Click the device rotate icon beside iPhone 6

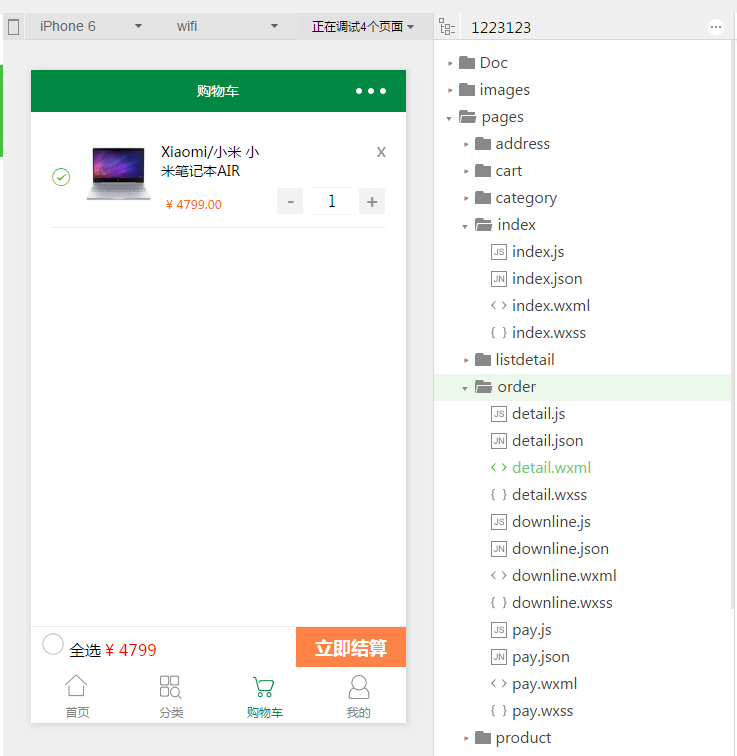[13, 27]
